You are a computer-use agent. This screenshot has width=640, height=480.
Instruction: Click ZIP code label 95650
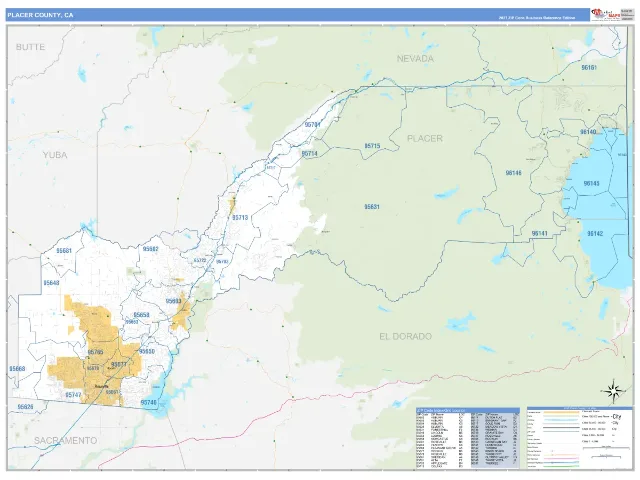147,351
